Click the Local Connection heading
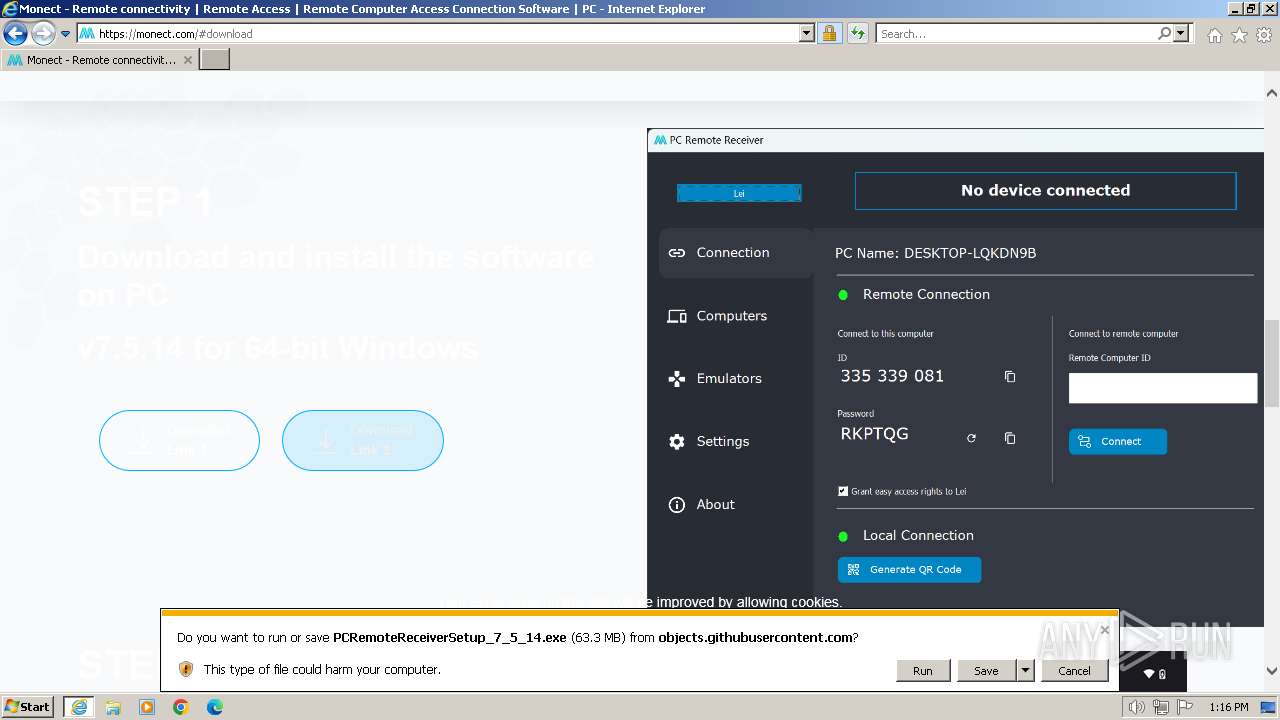 [x=918, y=536]
